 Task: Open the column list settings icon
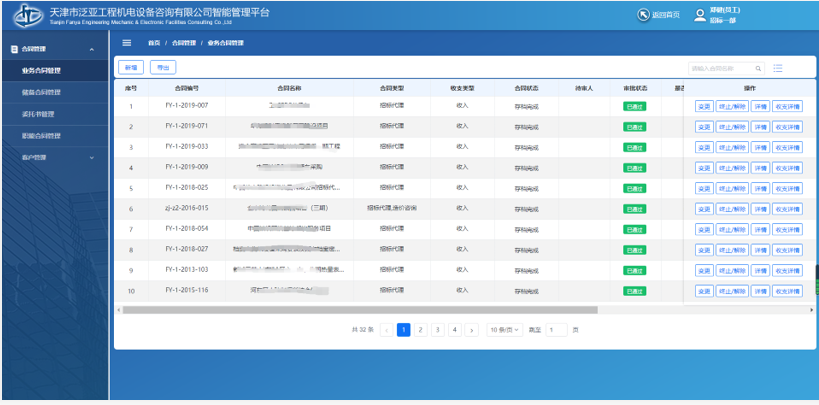(x=778, y=68)
